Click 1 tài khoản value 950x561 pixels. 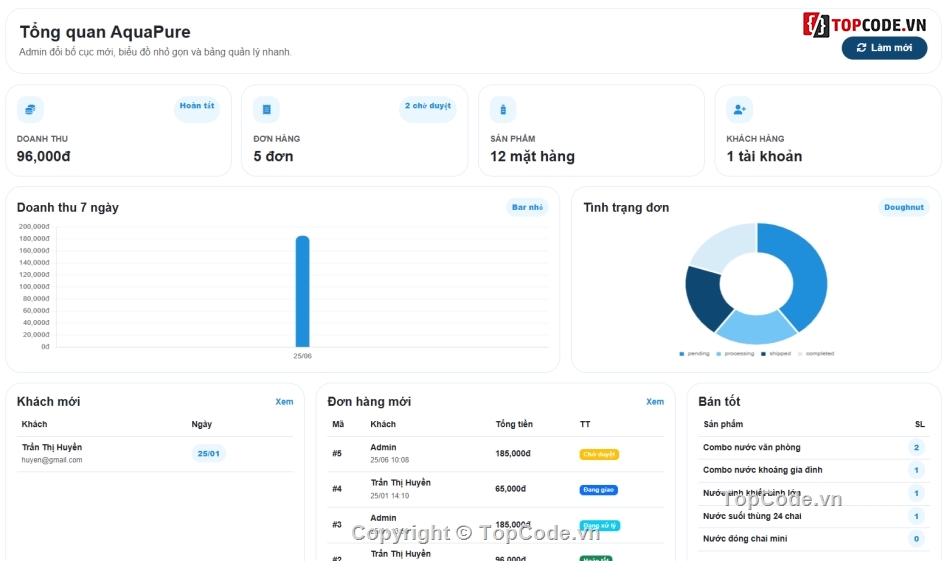[765, 156]
